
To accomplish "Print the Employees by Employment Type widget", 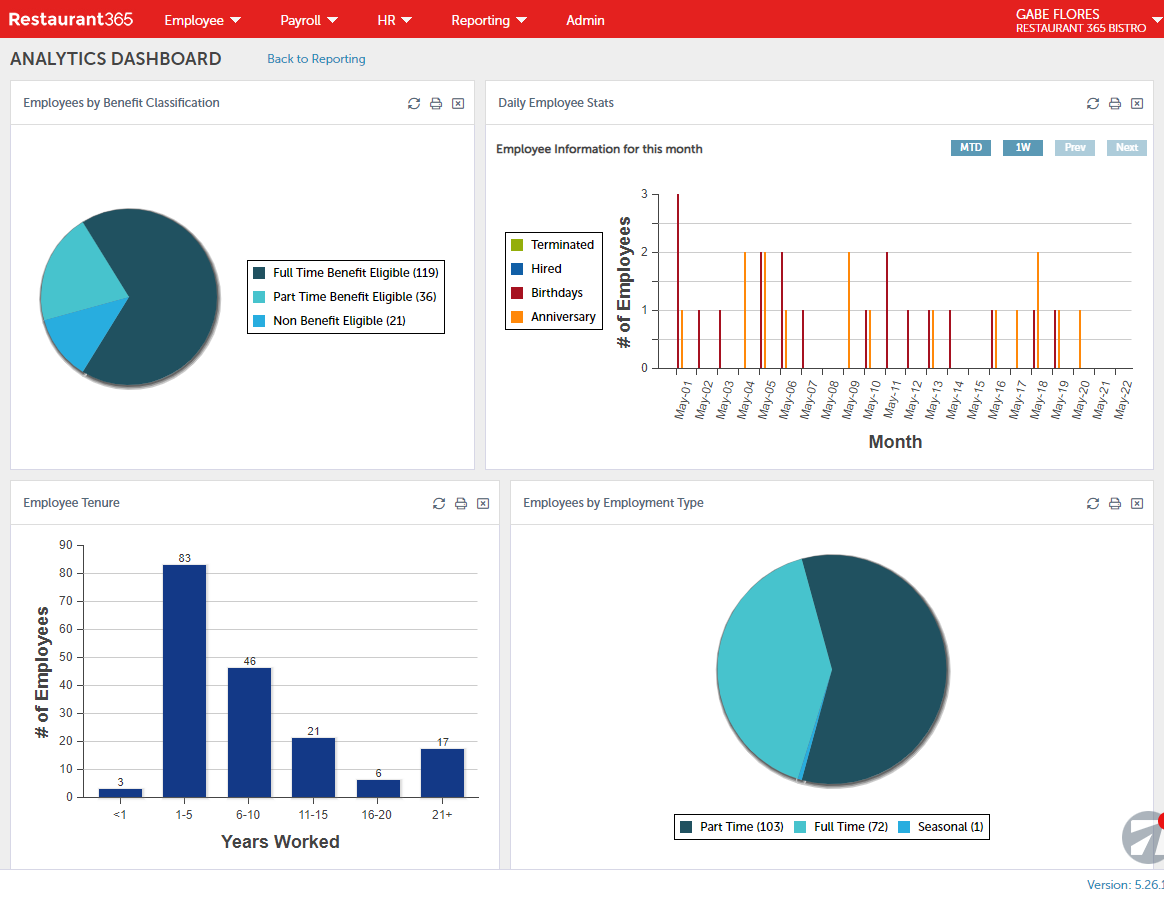I will pyautogui.click(x=1115, y=503).
